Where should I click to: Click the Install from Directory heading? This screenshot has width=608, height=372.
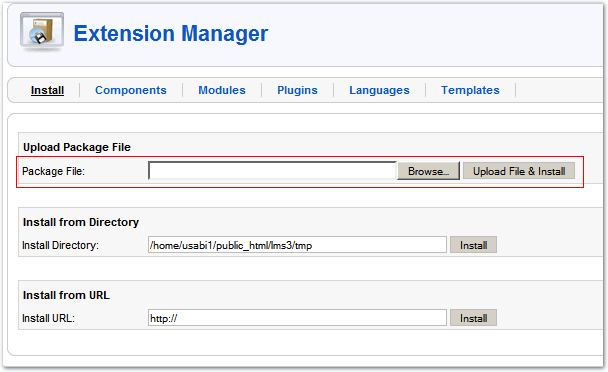pyautogui.click(x=81, y=222)
